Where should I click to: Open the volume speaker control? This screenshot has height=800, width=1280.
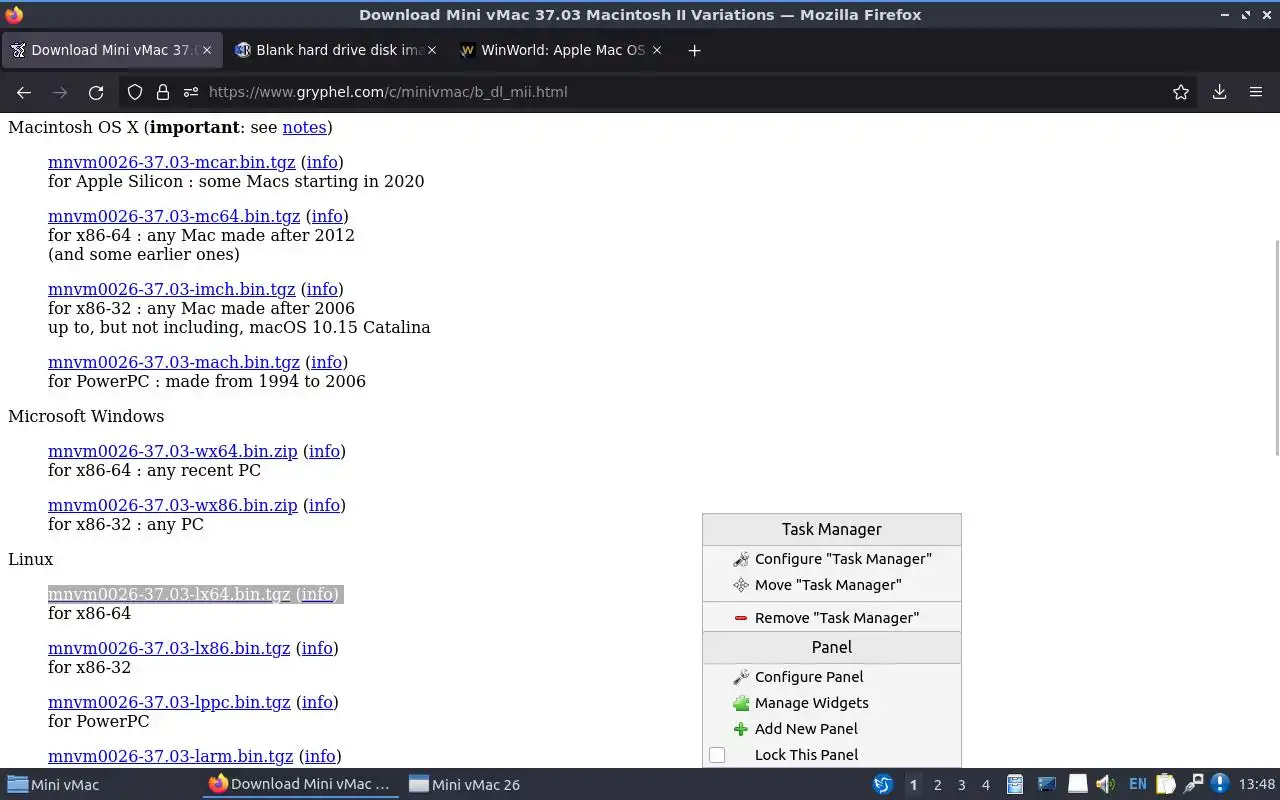(x=1106, y=785)
